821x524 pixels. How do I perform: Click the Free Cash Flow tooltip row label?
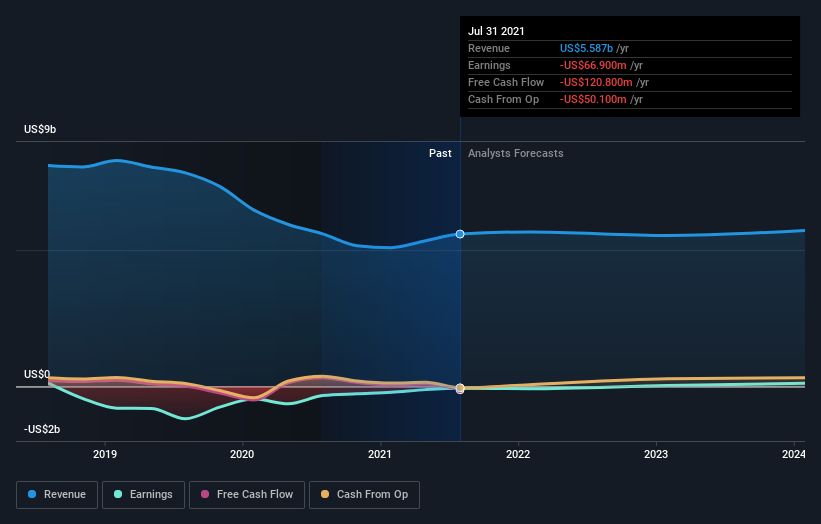point(506,82)
